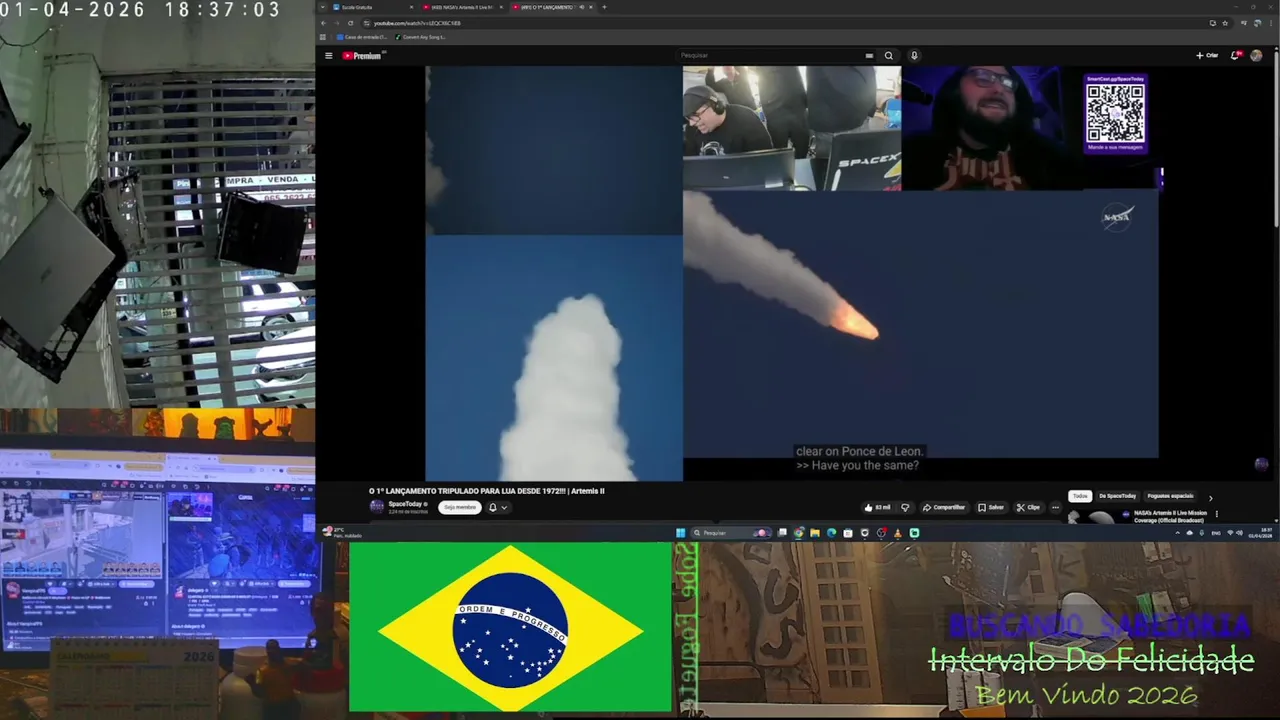The width and height of the screenshot is (1280, 720).
Task: Open Task View in the taskbar
Action: [782, 533]
